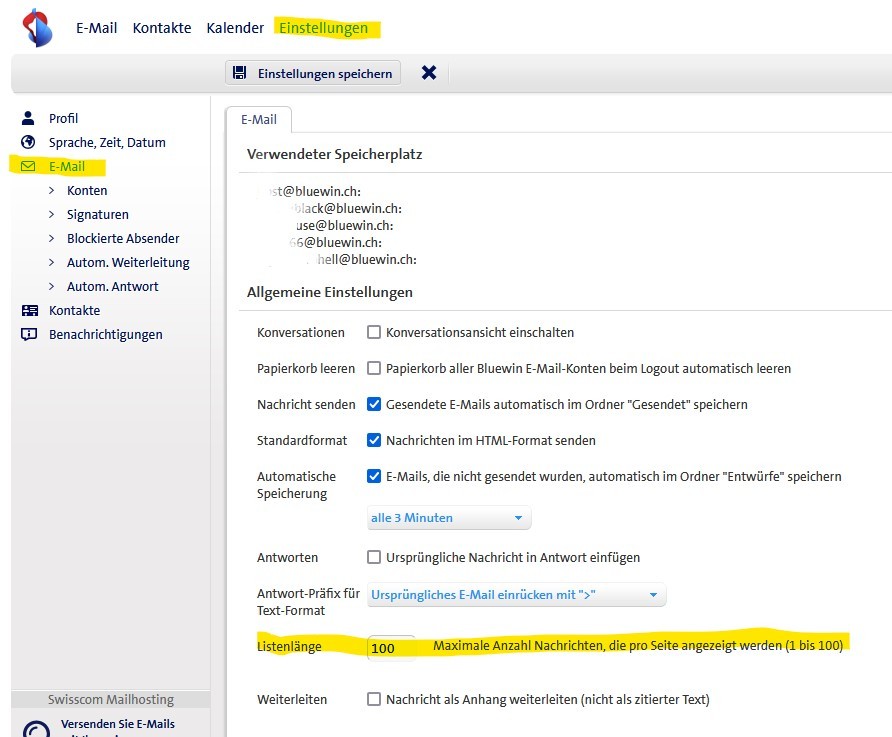Viewport: 892px width, 737px height.
Task: Click the Swisscom logo icon
Action: tap(37, 27)
